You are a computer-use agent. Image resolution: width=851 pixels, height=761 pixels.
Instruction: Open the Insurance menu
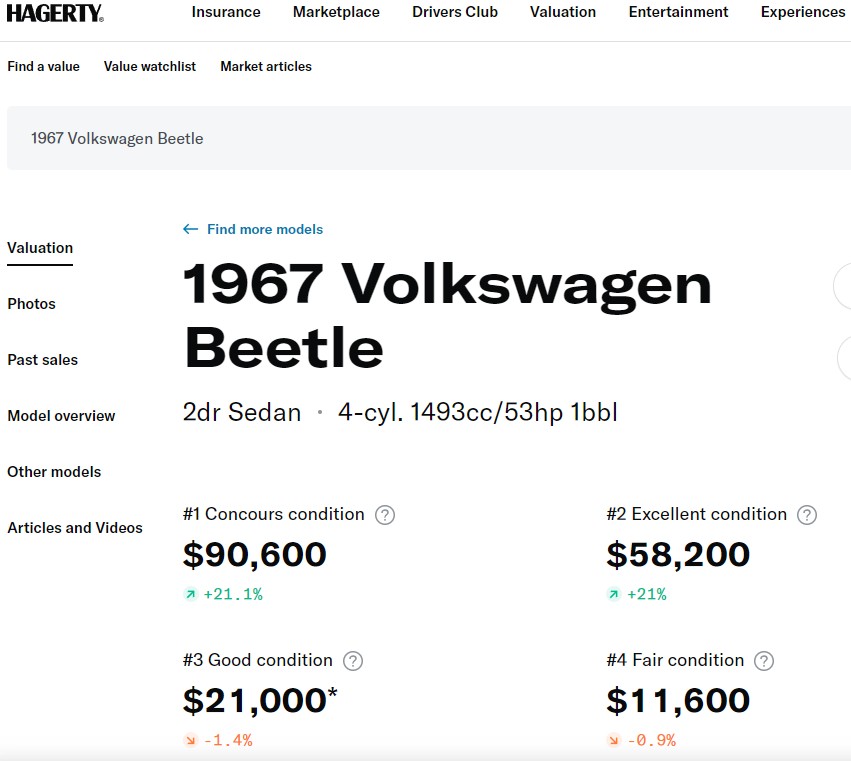pyautogui.click(x=226, y=12)
